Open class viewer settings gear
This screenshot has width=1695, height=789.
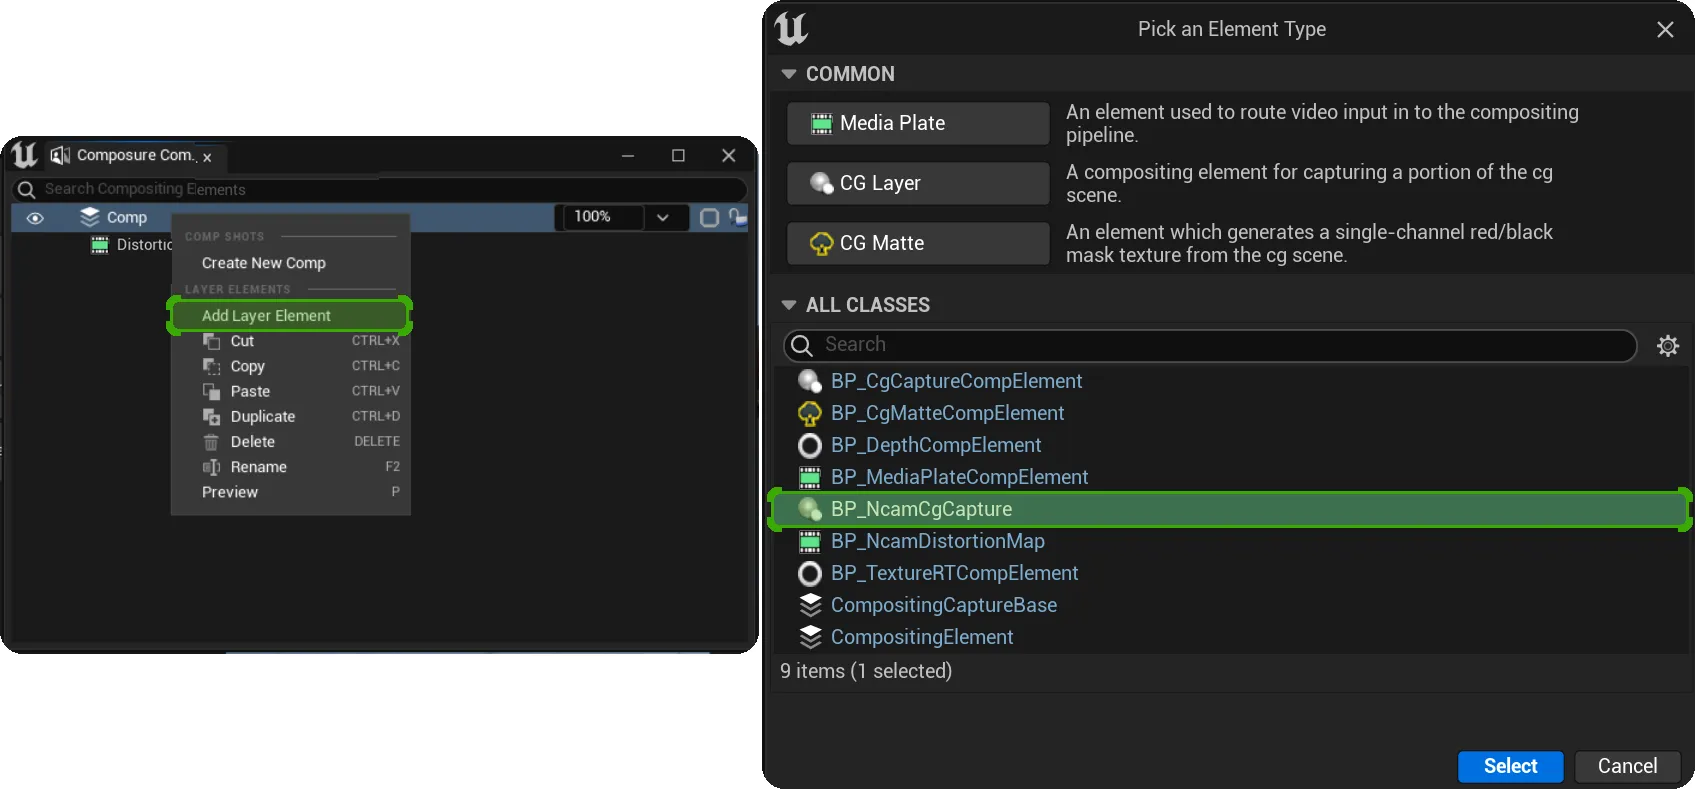(1668, 346)
